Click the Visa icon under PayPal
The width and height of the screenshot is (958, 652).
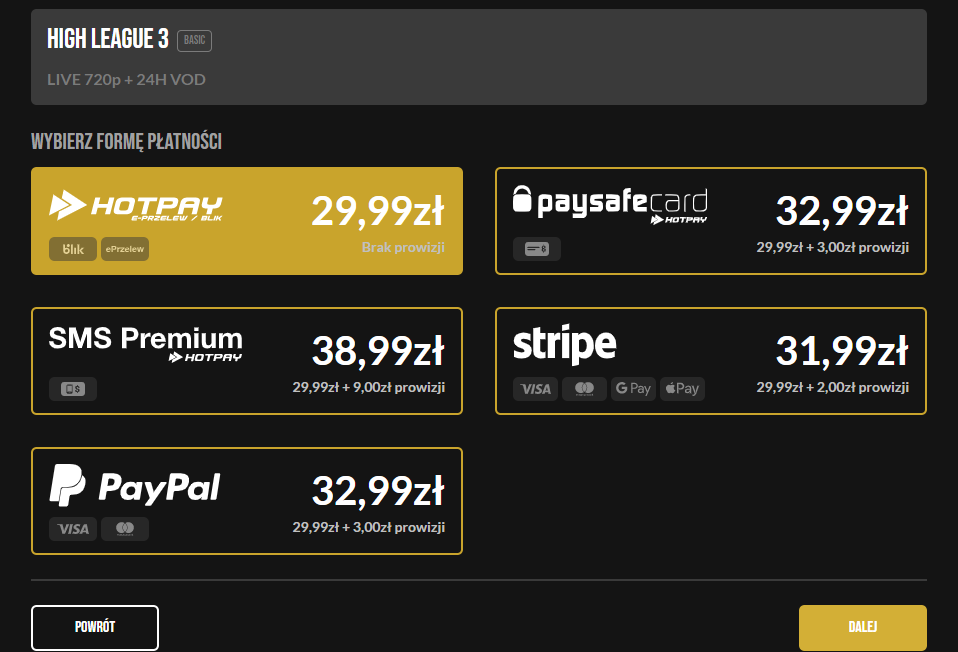coord(73,529)
